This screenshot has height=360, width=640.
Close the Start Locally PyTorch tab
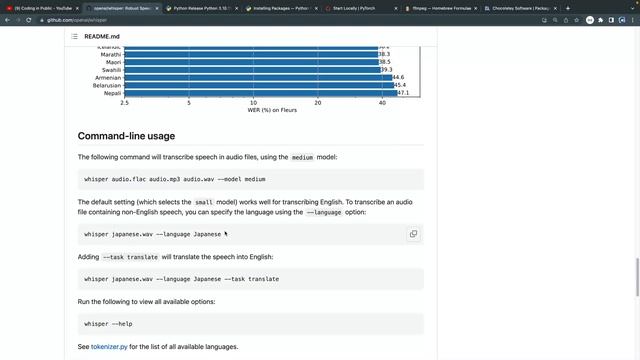click(396, 8)
